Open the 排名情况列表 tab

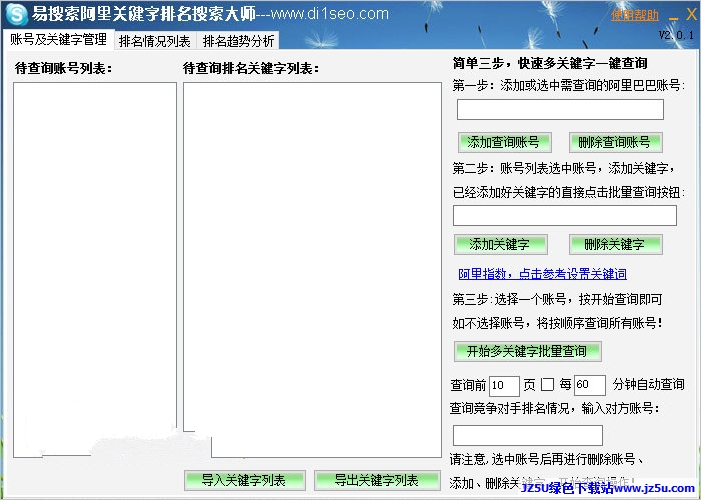[x=155, y=41]
